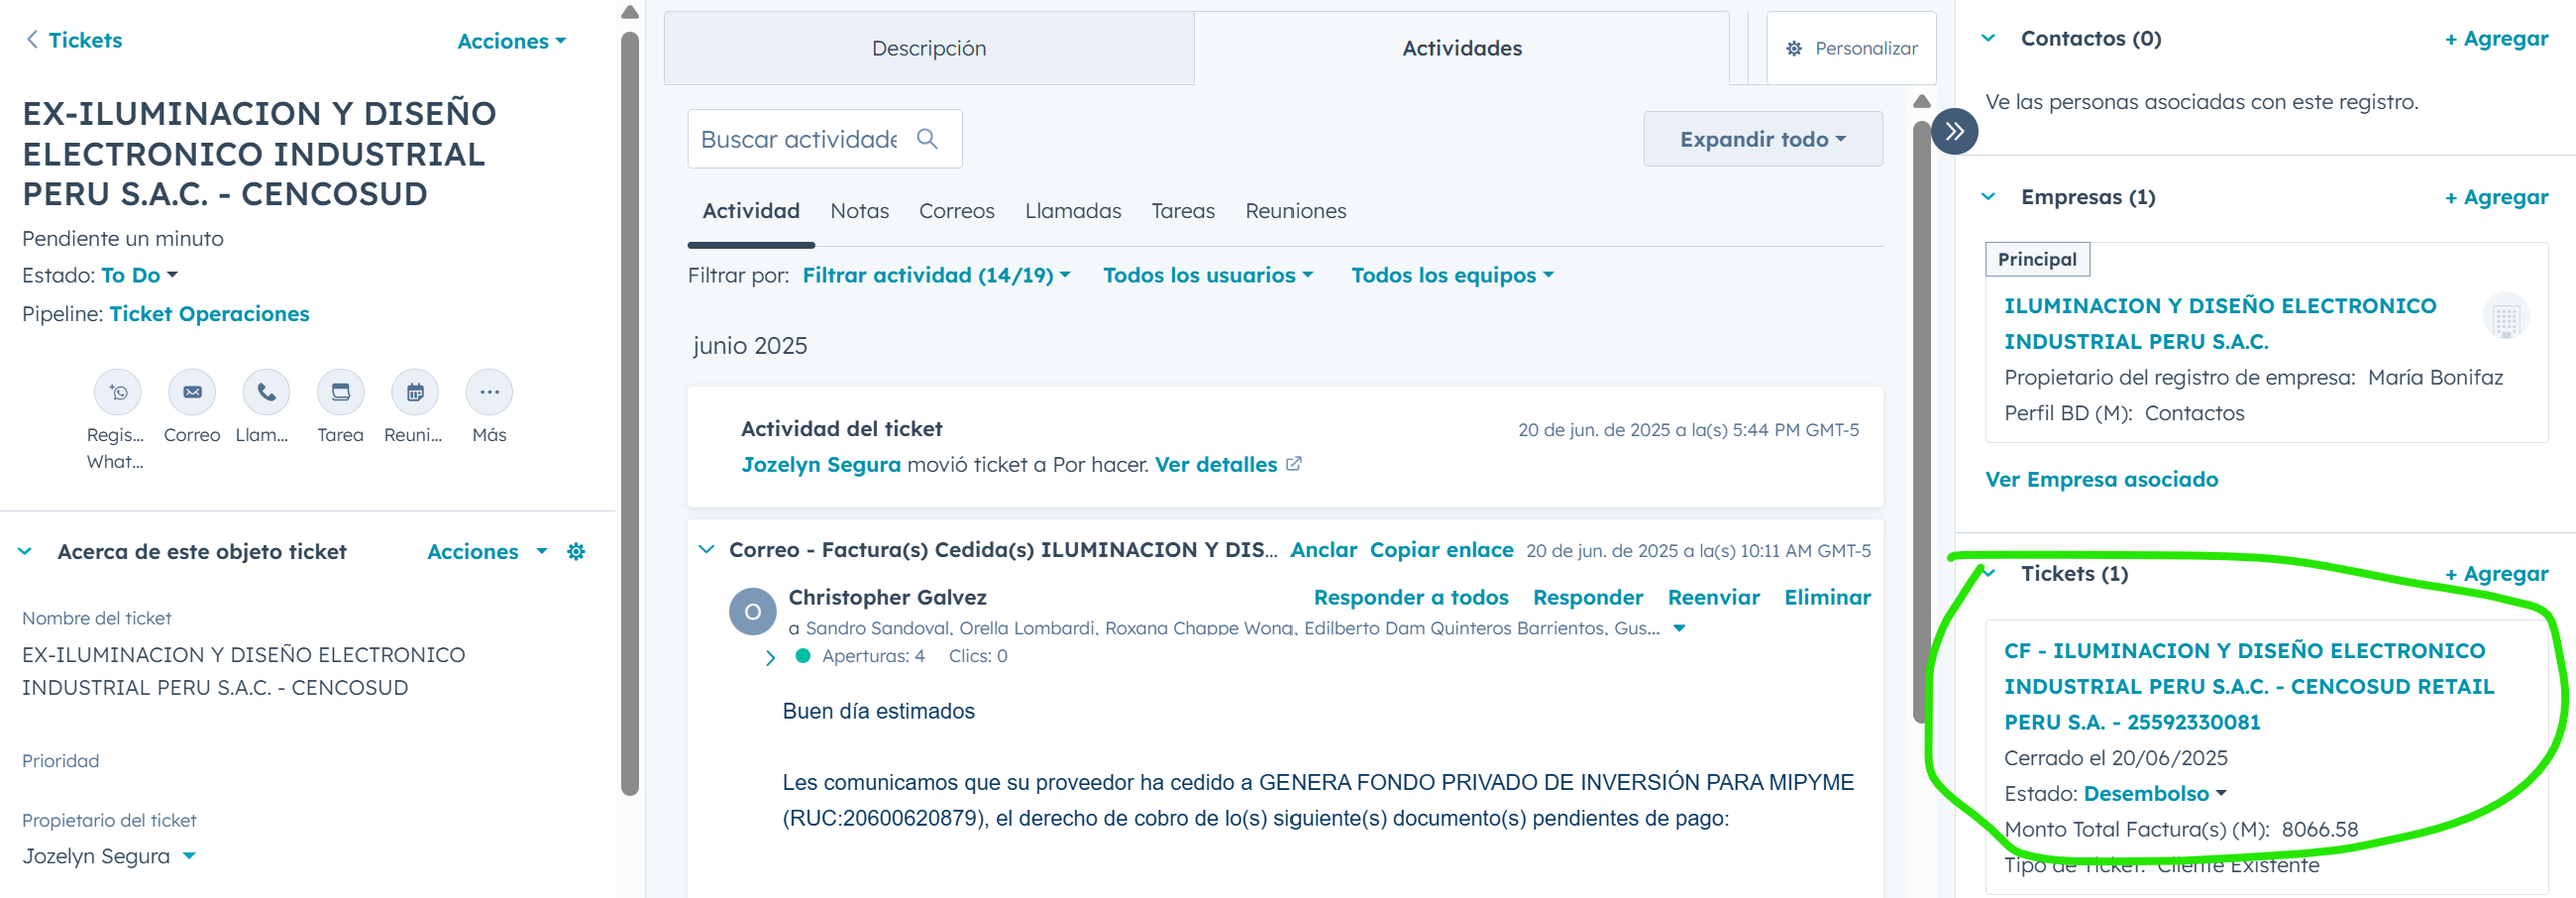Open CF - ILUMINACION associated ticket link
The image size is (2576, 898).
tap(2248, 687)
